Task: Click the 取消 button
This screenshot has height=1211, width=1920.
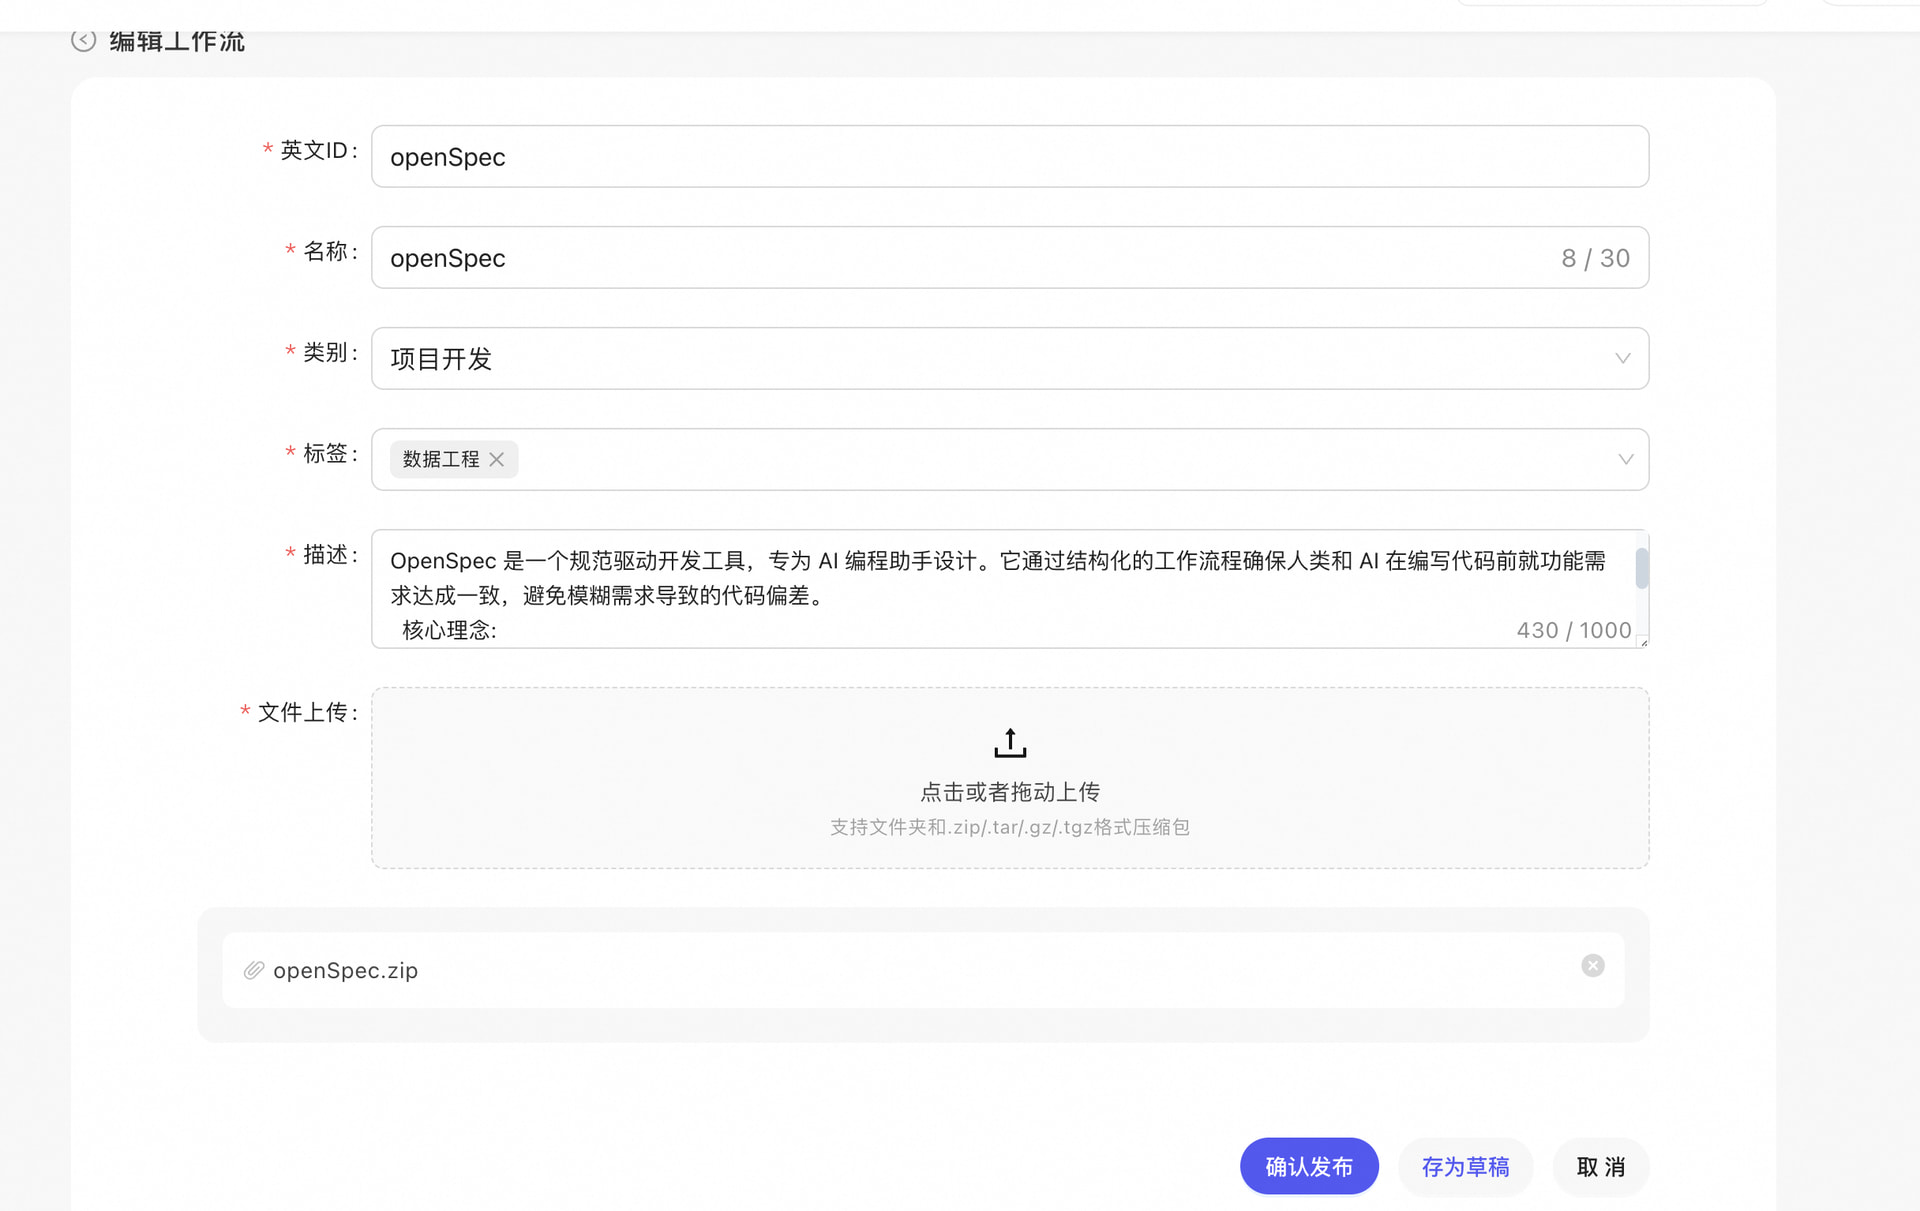Action: 1600,1166
